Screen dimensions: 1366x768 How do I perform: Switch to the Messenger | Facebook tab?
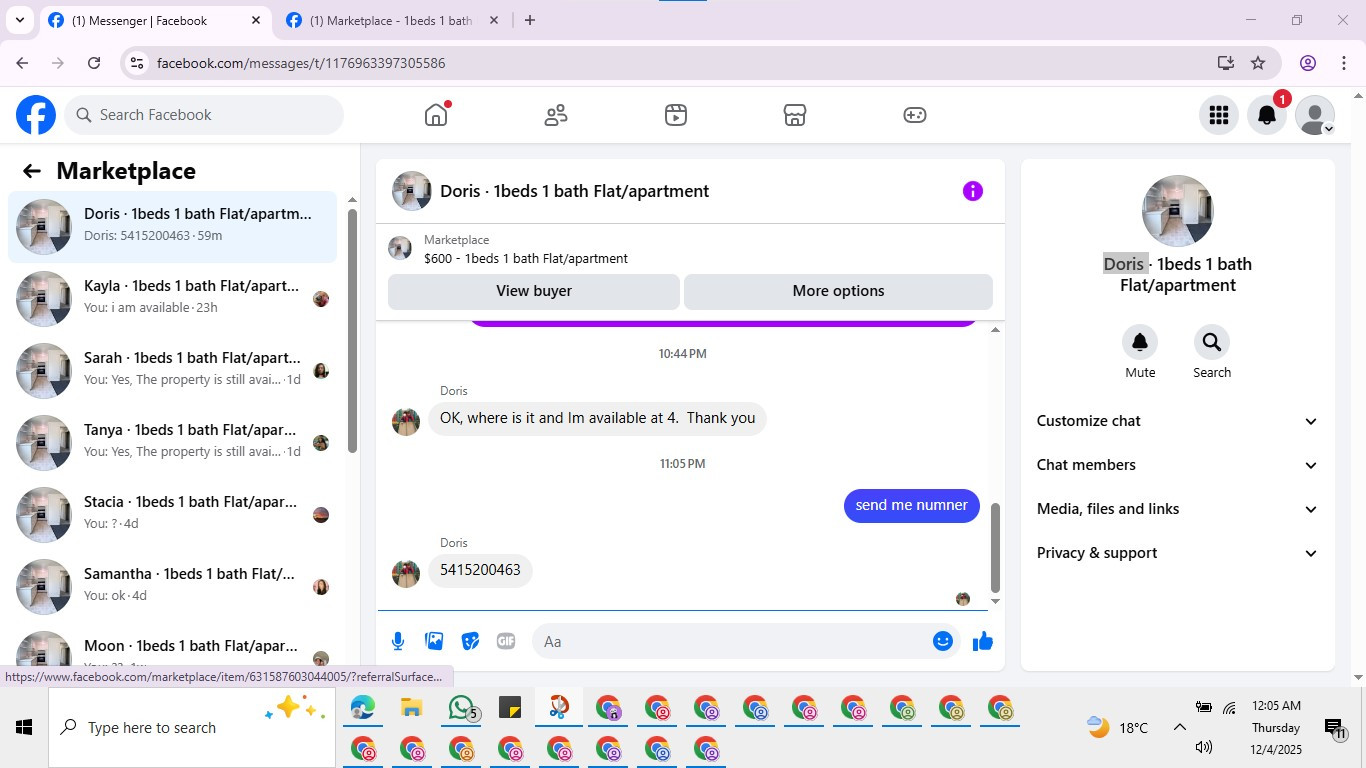click(x=154, y=20)
